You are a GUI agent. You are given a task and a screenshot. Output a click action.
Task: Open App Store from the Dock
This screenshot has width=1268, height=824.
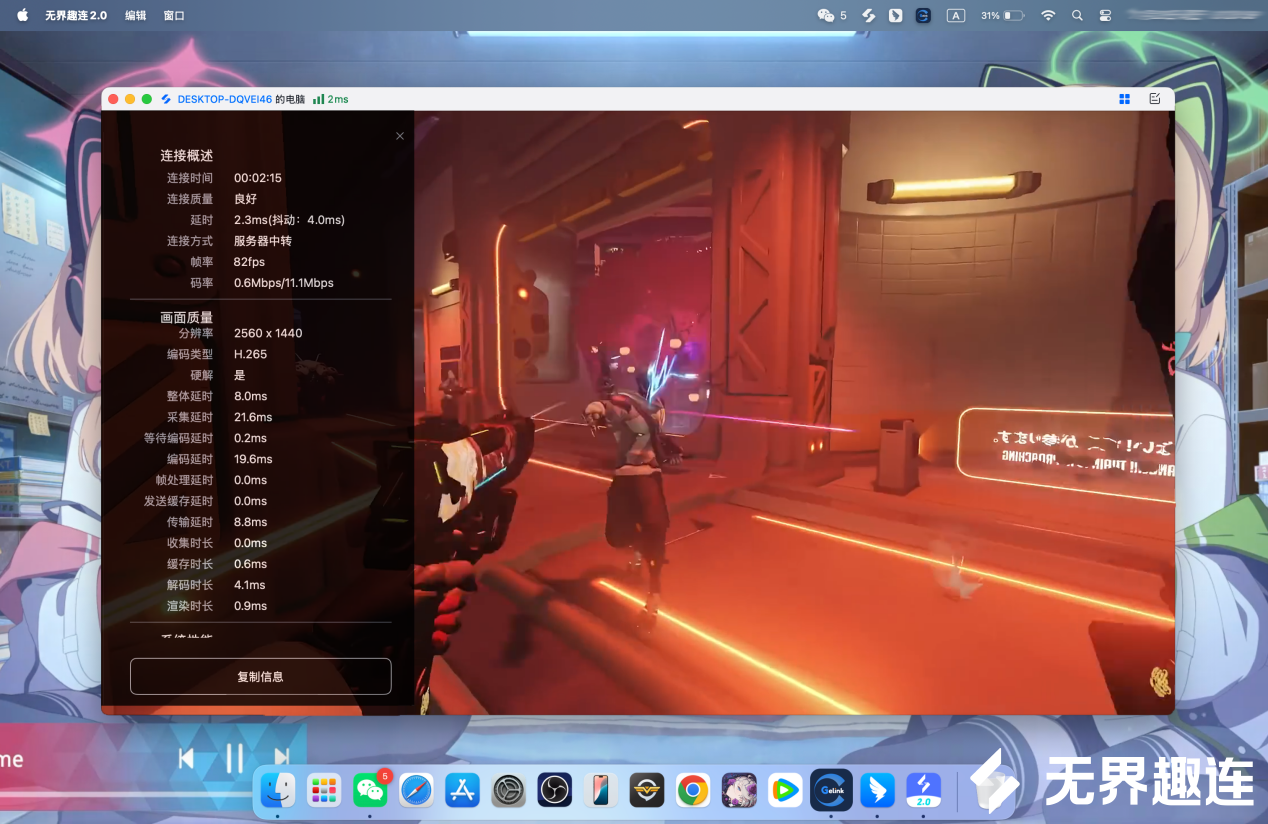pyautogui.click(x=463, y=790)
